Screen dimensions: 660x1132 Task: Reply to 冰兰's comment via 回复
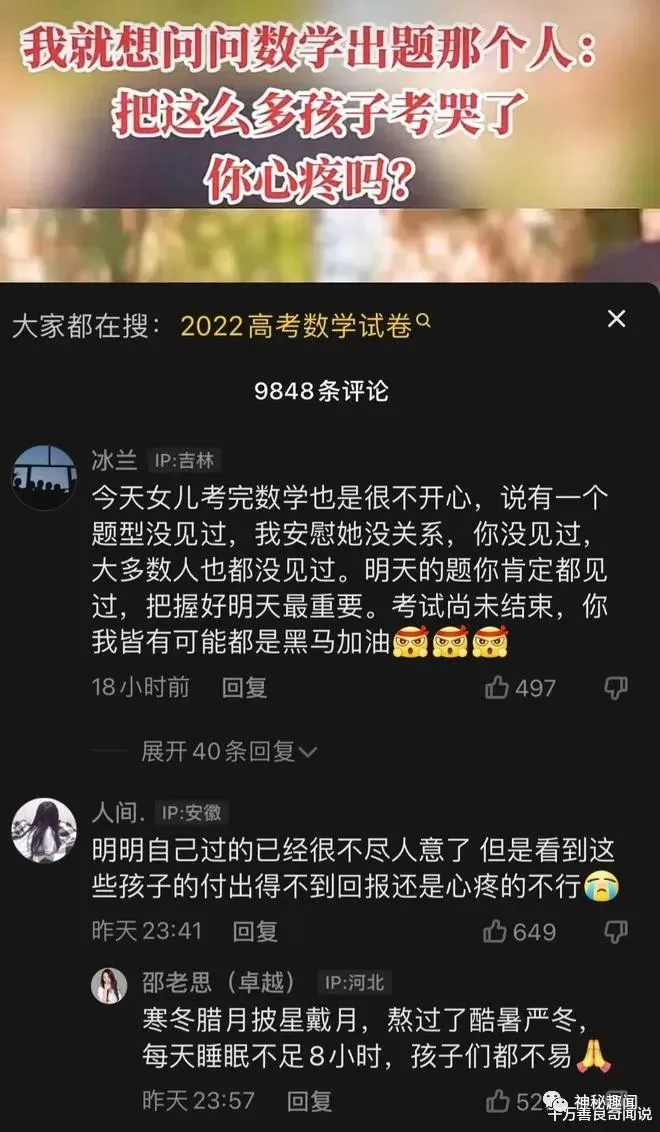click(x=244, y=687)
